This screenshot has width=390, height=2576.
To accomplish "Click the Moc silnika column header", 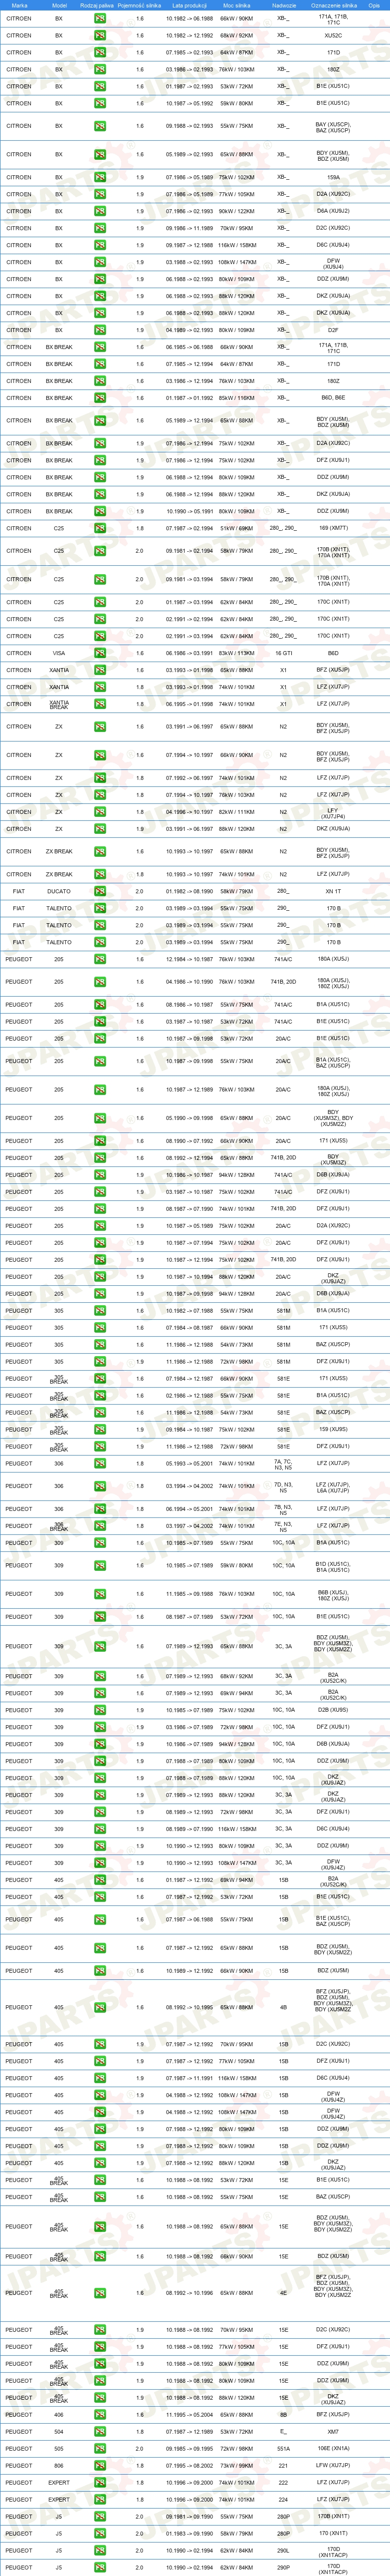I will click(237, 5).
